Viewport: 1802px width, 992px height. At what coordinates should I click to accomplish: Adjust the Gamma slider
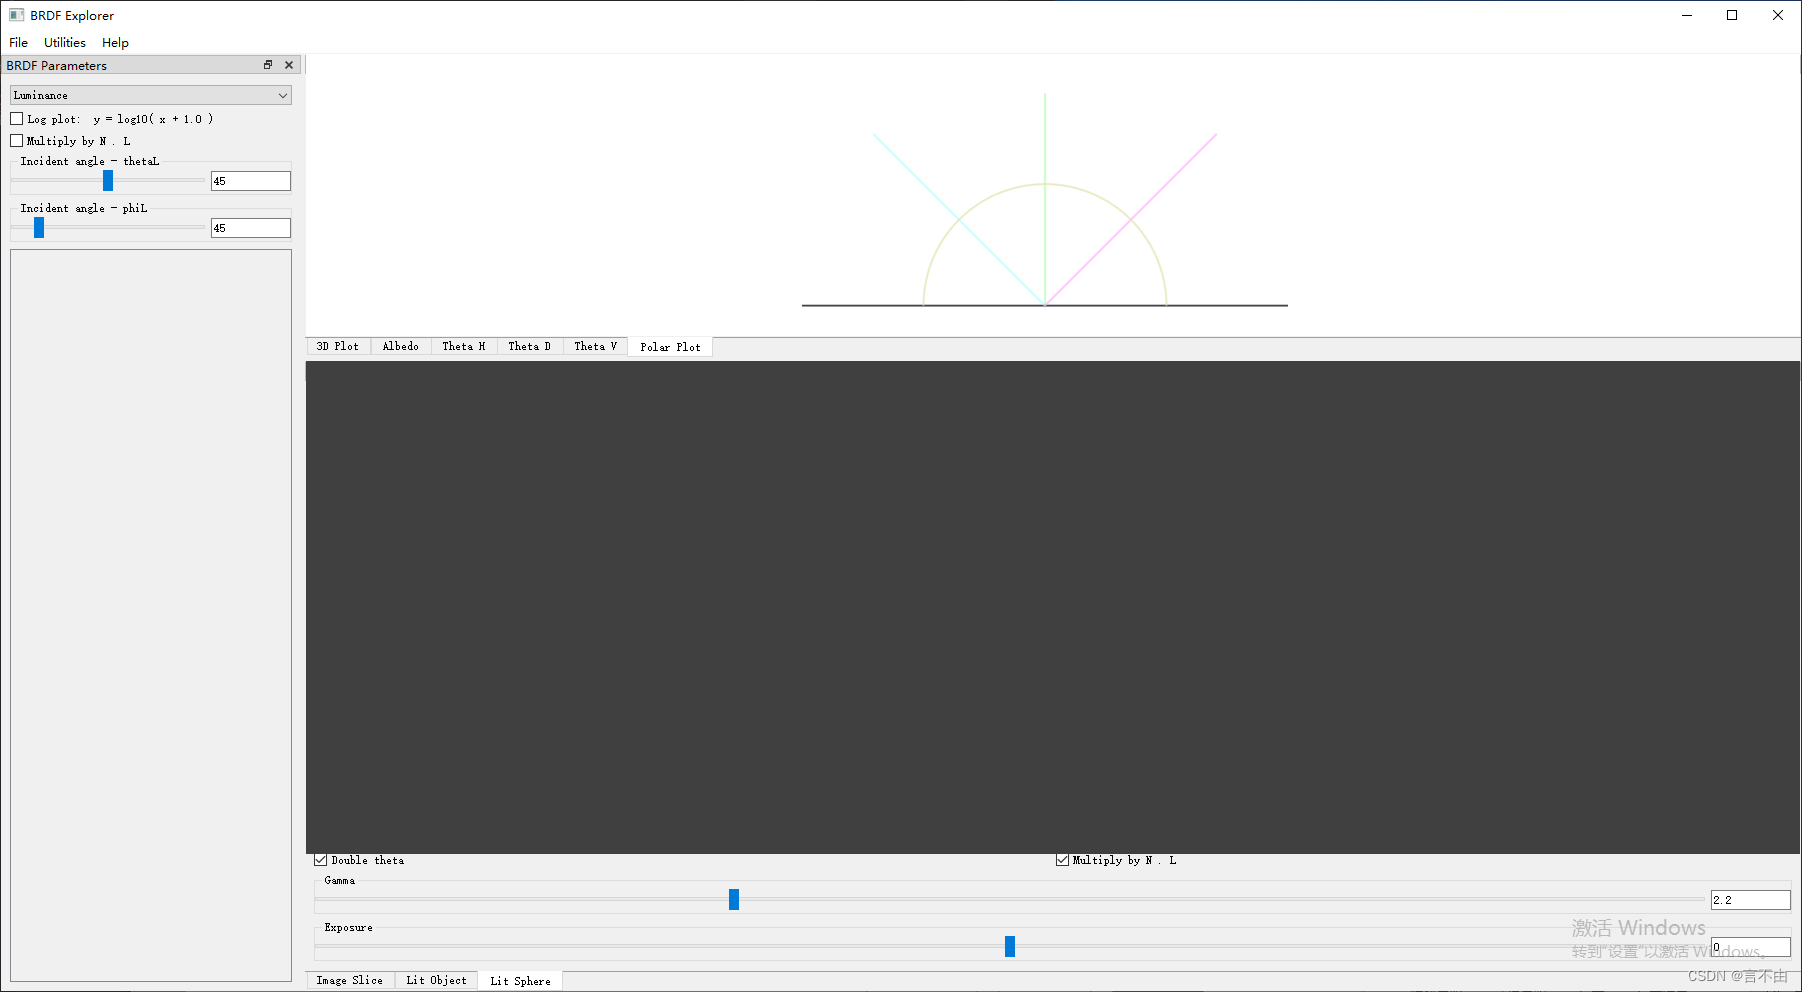733,900
